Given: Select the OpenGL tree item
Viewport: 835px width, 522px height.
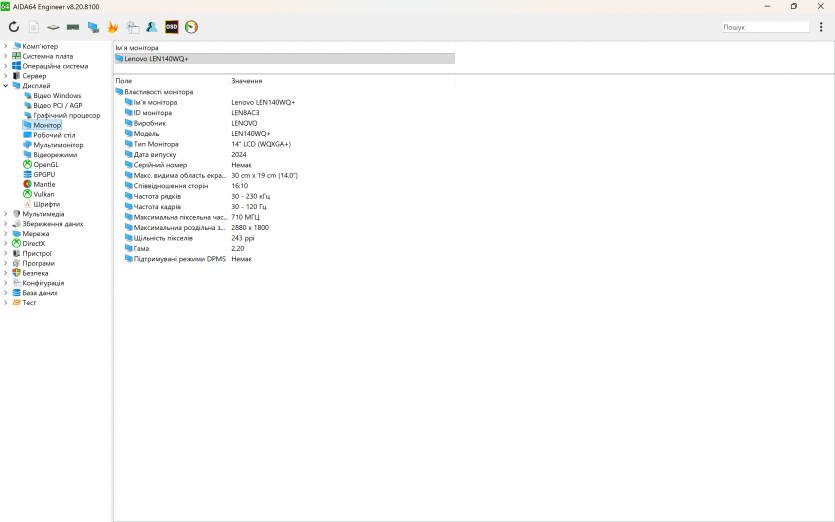Looking at the screenshot, I should pyautogui.click(x=46, y=165).
